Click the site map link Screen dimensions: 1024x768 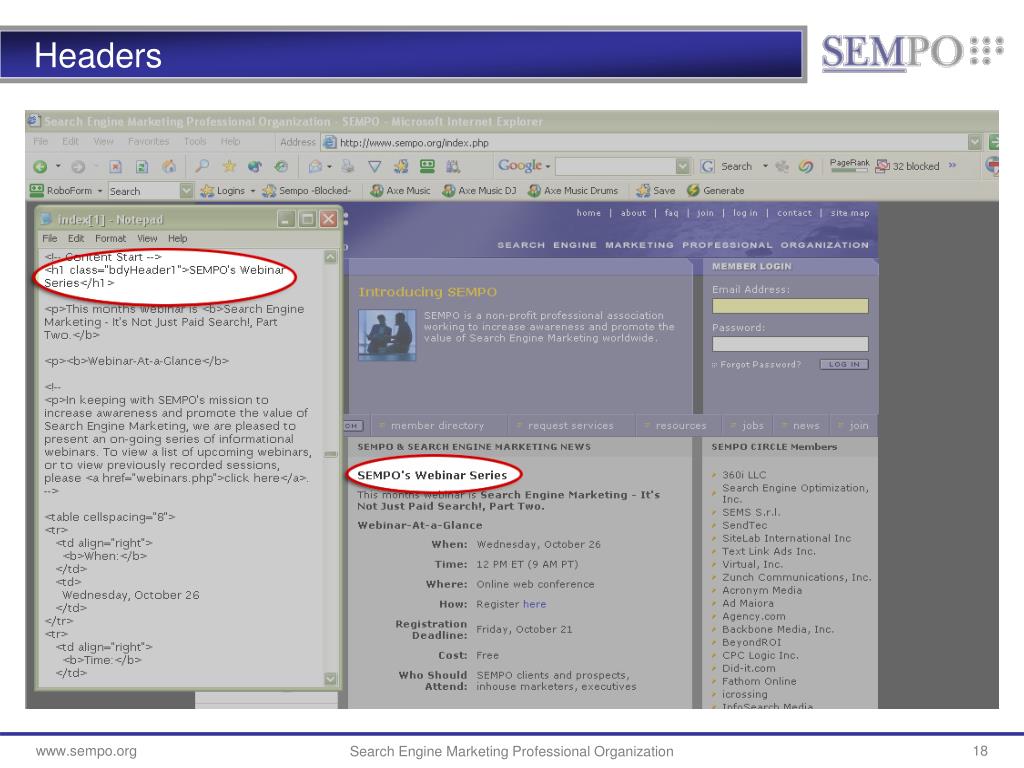[x=850, y=213]
